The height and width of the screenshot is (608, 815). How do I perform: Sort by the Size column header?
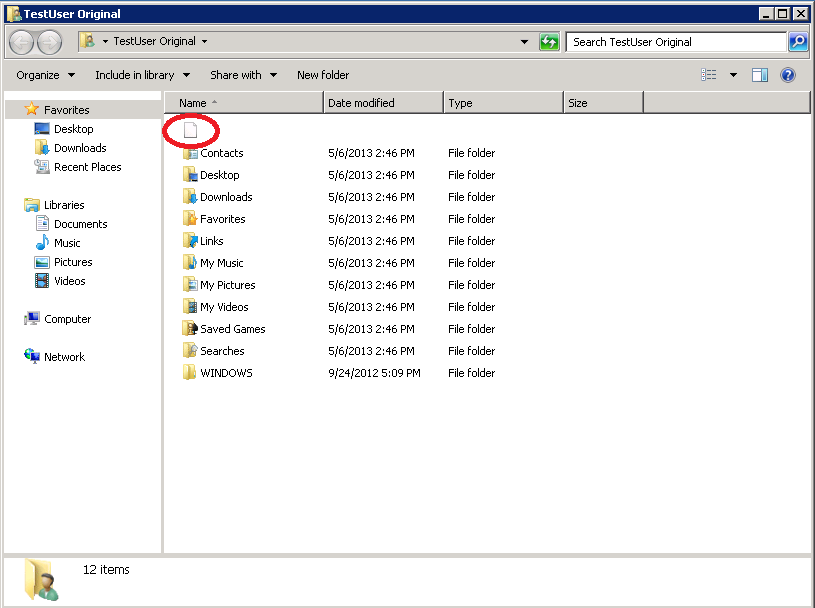(603, 103)
